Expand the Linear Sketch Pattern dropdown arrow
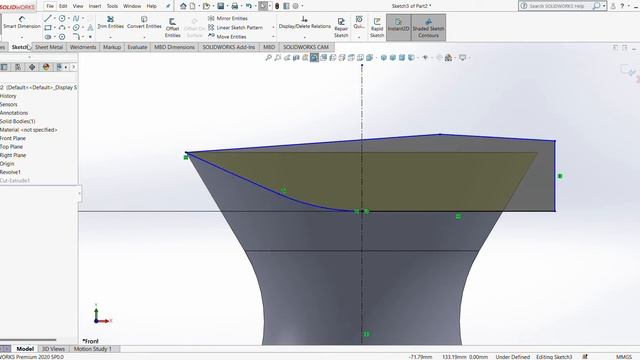This screenshot has width=640, height=360. pos(273,28)
